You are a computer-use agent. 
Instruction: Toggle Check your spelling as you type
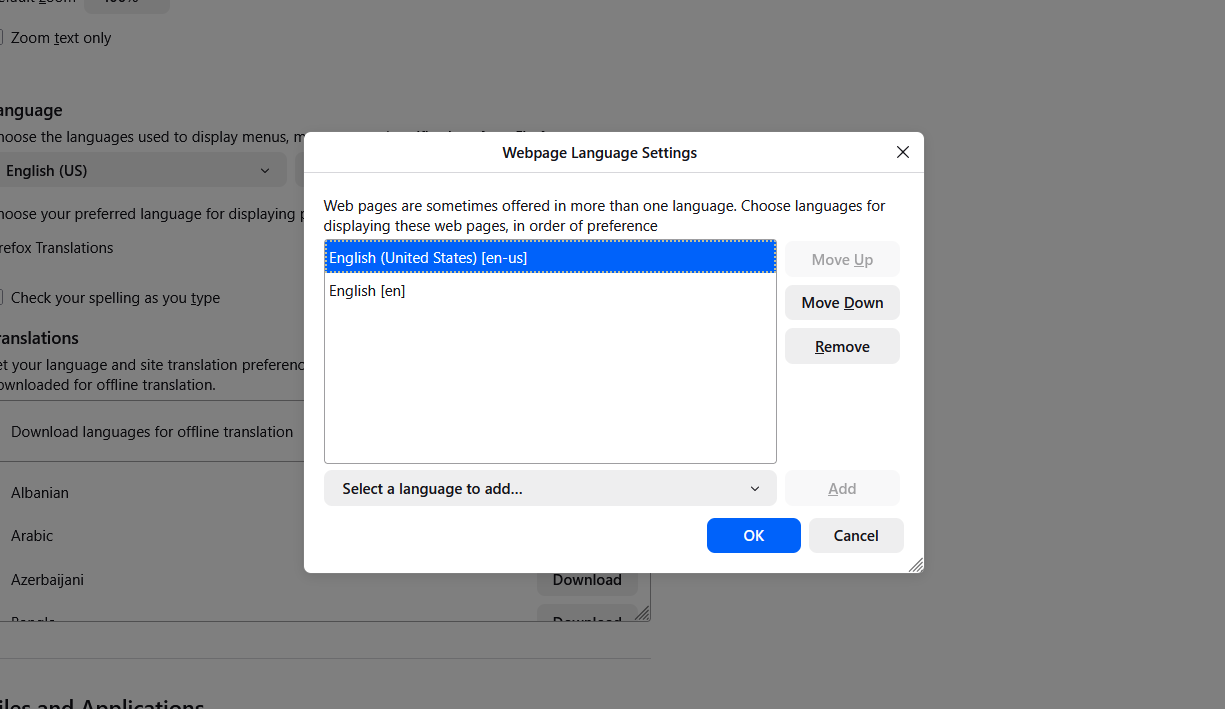click(1, 298)
